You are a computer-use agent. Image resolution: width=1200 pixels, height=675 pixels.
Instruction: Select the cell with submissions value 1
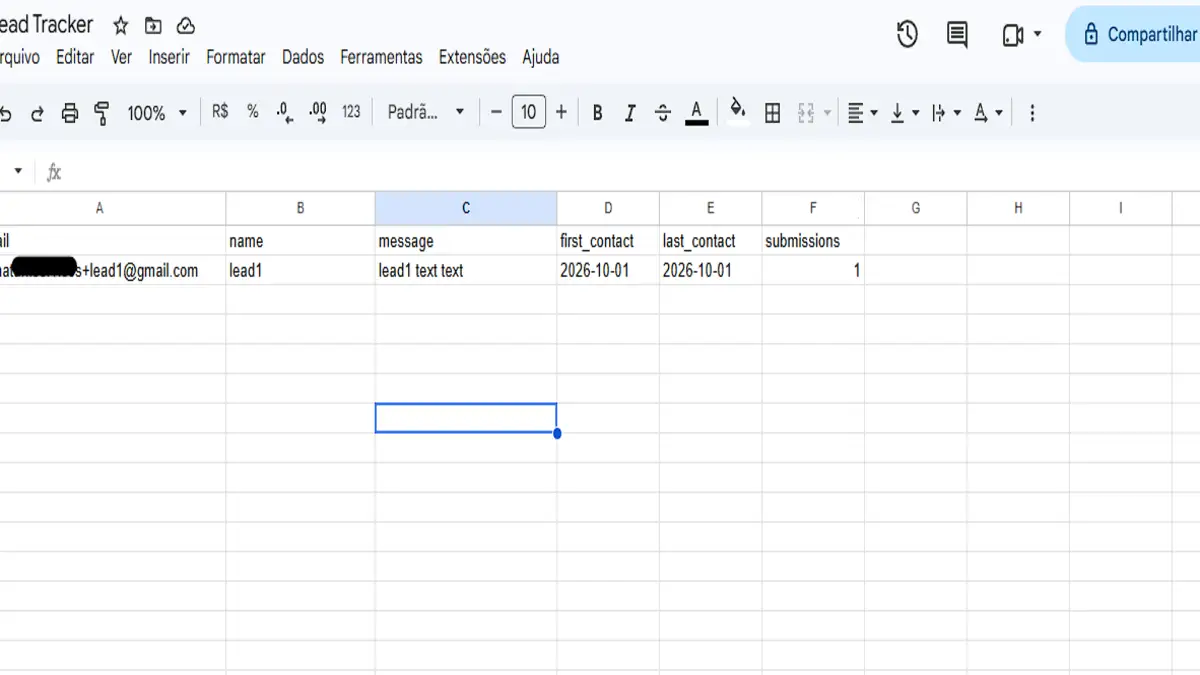pyautogui.click(x=813, y=270)
